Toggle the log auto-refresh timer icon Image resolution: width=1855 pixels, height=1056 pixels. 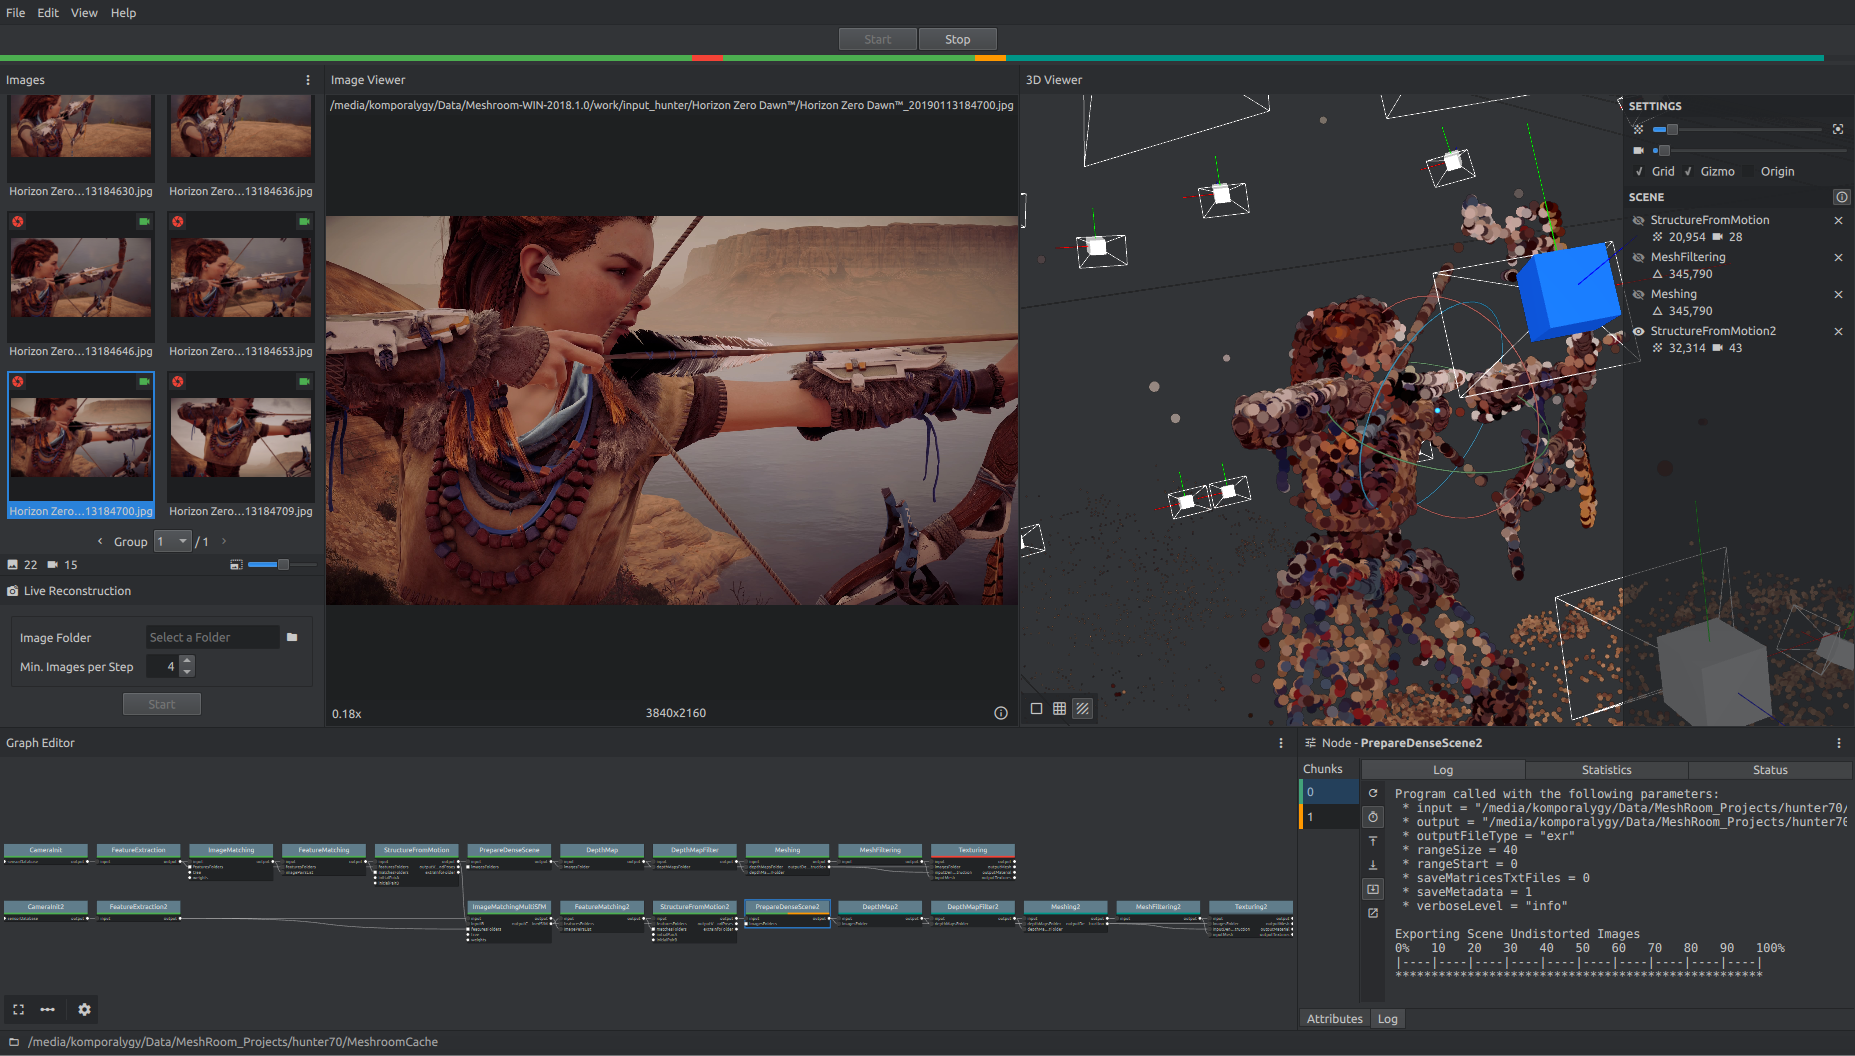click(1373, 817)
